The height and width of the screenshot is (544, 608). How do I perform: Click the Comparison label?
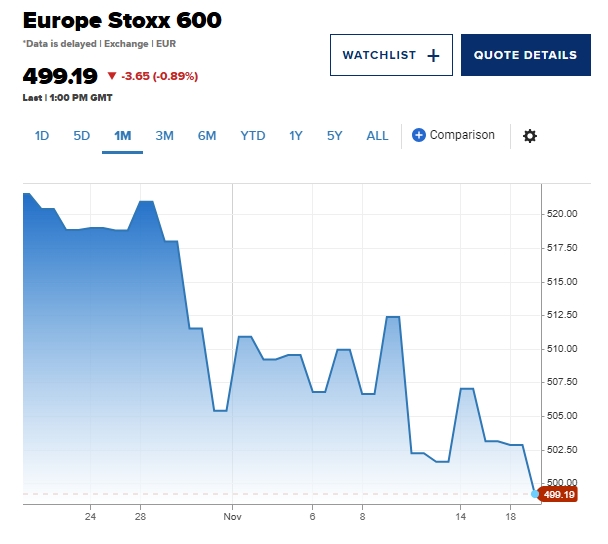point(462,135)
